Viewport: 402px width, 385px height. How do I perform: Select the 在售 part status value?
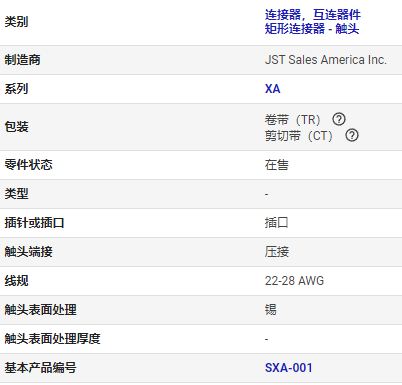point(277,165)
